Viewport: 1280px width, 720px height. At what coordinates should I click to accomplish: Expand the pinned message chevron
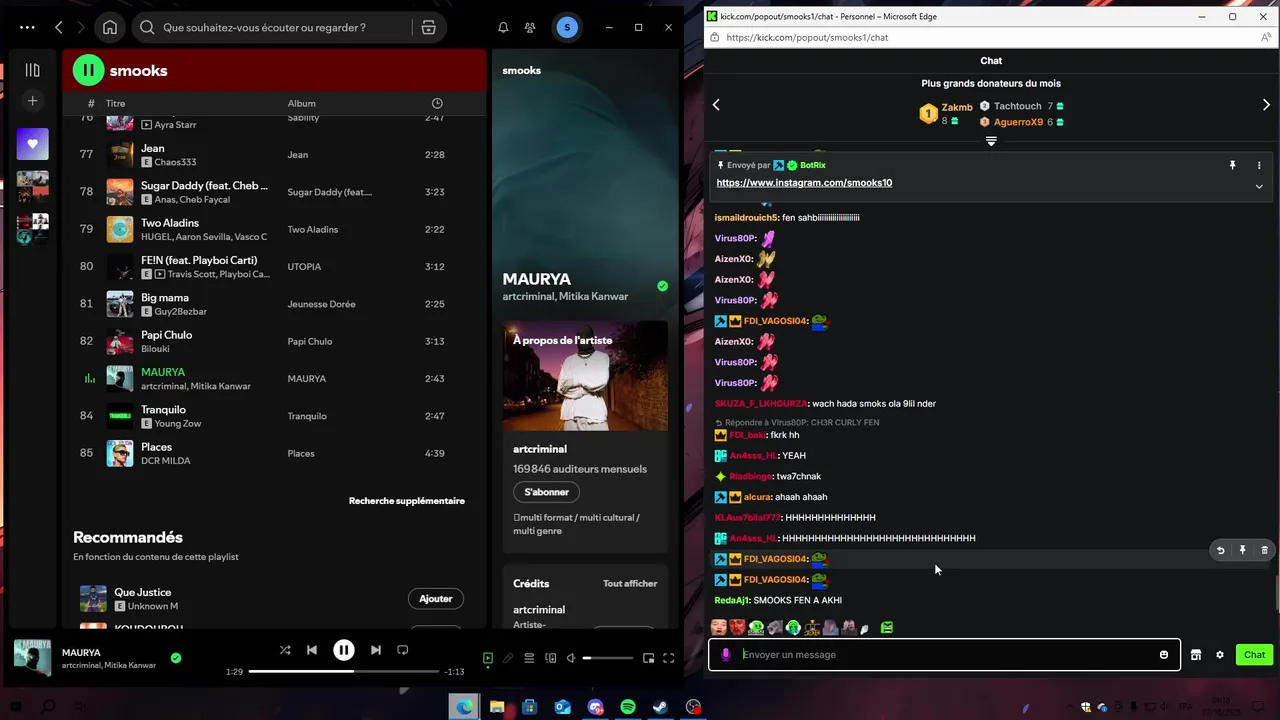click(1259, 186)
